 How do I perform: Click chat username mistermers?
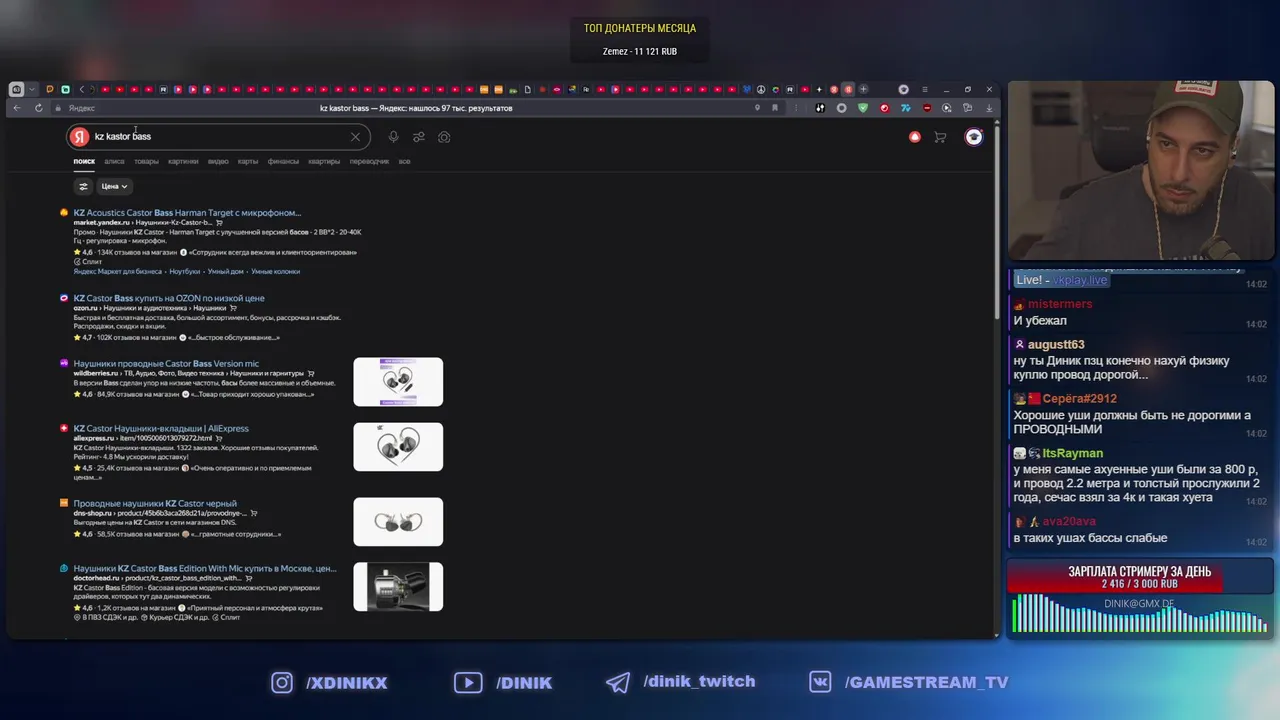(1060, 304)
